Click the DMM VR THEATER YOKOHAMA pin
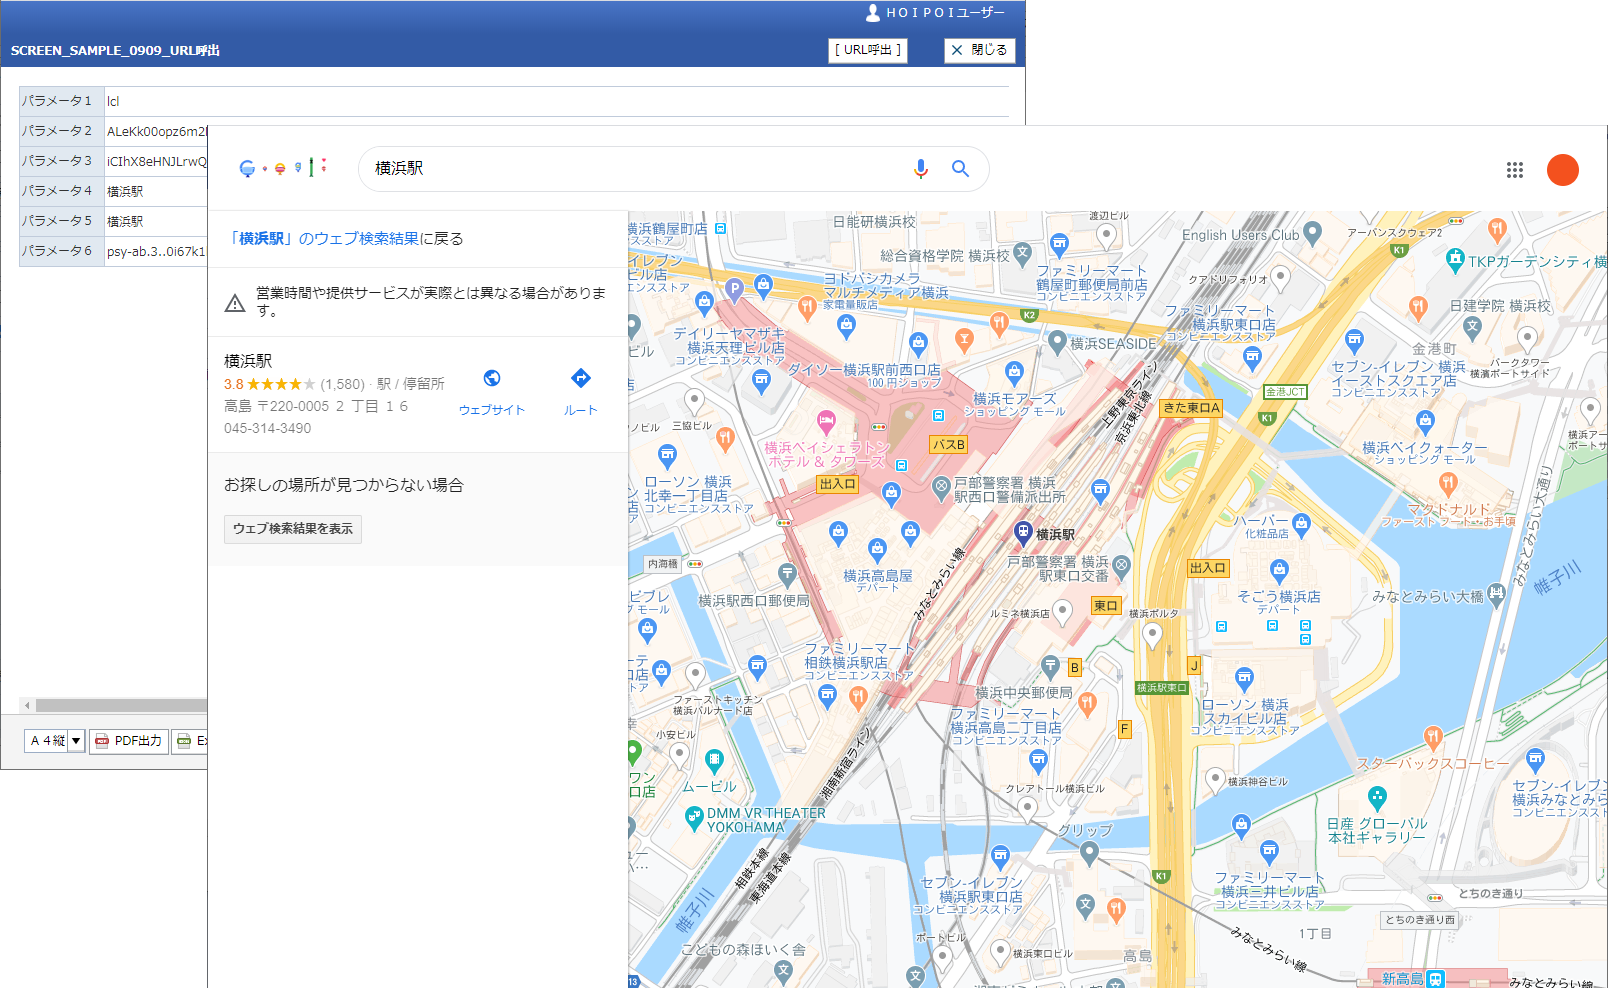Screen dimensions: 1609x988 tap(693, 819)
